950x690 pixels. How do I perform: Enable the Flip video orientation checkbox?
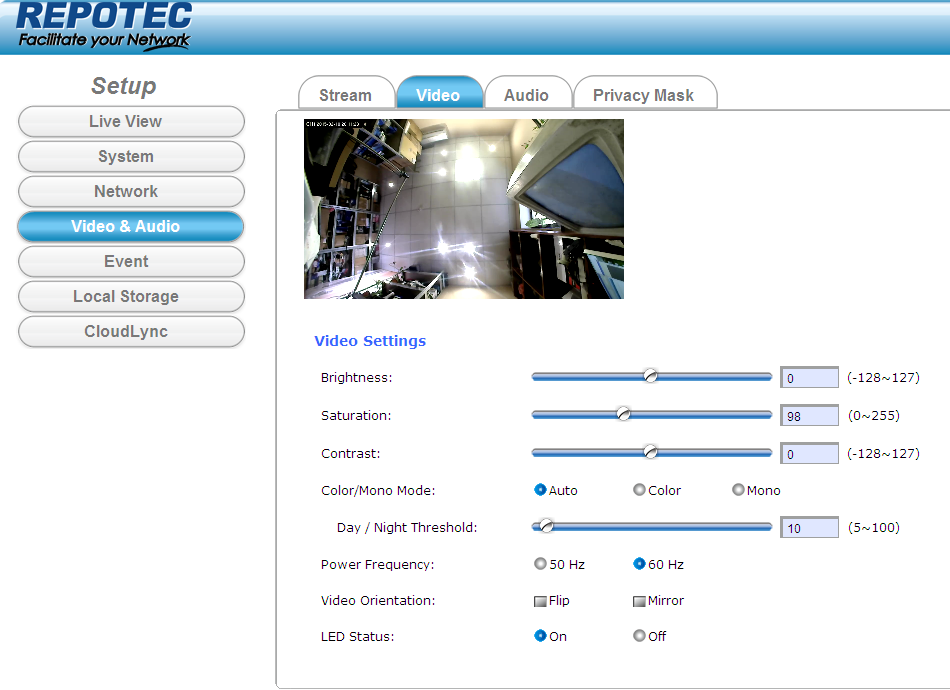point(541,601)
